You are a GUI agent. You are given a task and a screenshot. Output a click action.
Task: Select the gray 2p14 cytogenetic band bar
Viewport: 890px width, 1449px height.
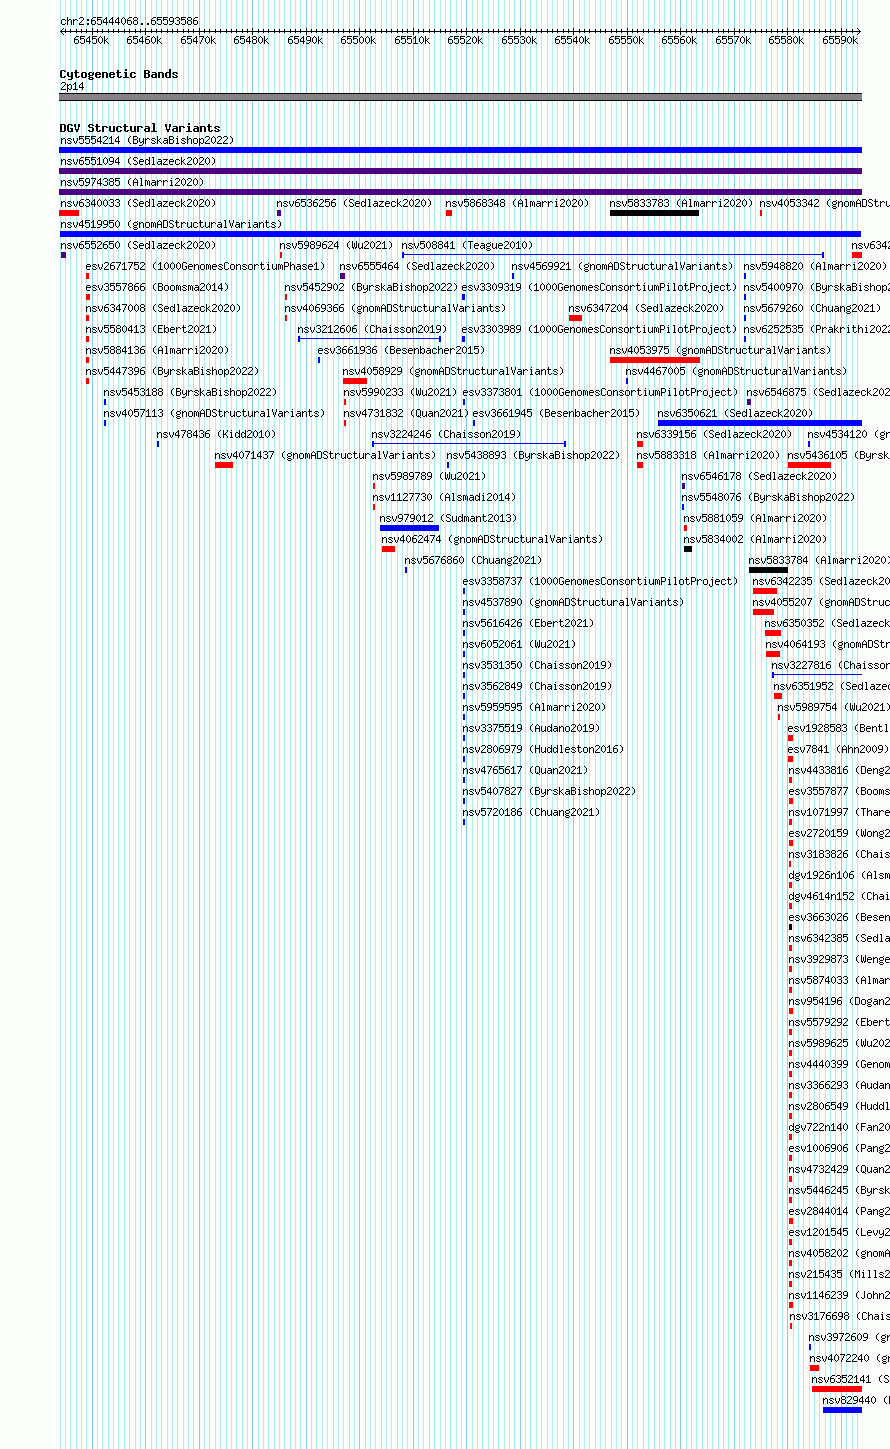point(460,97)
